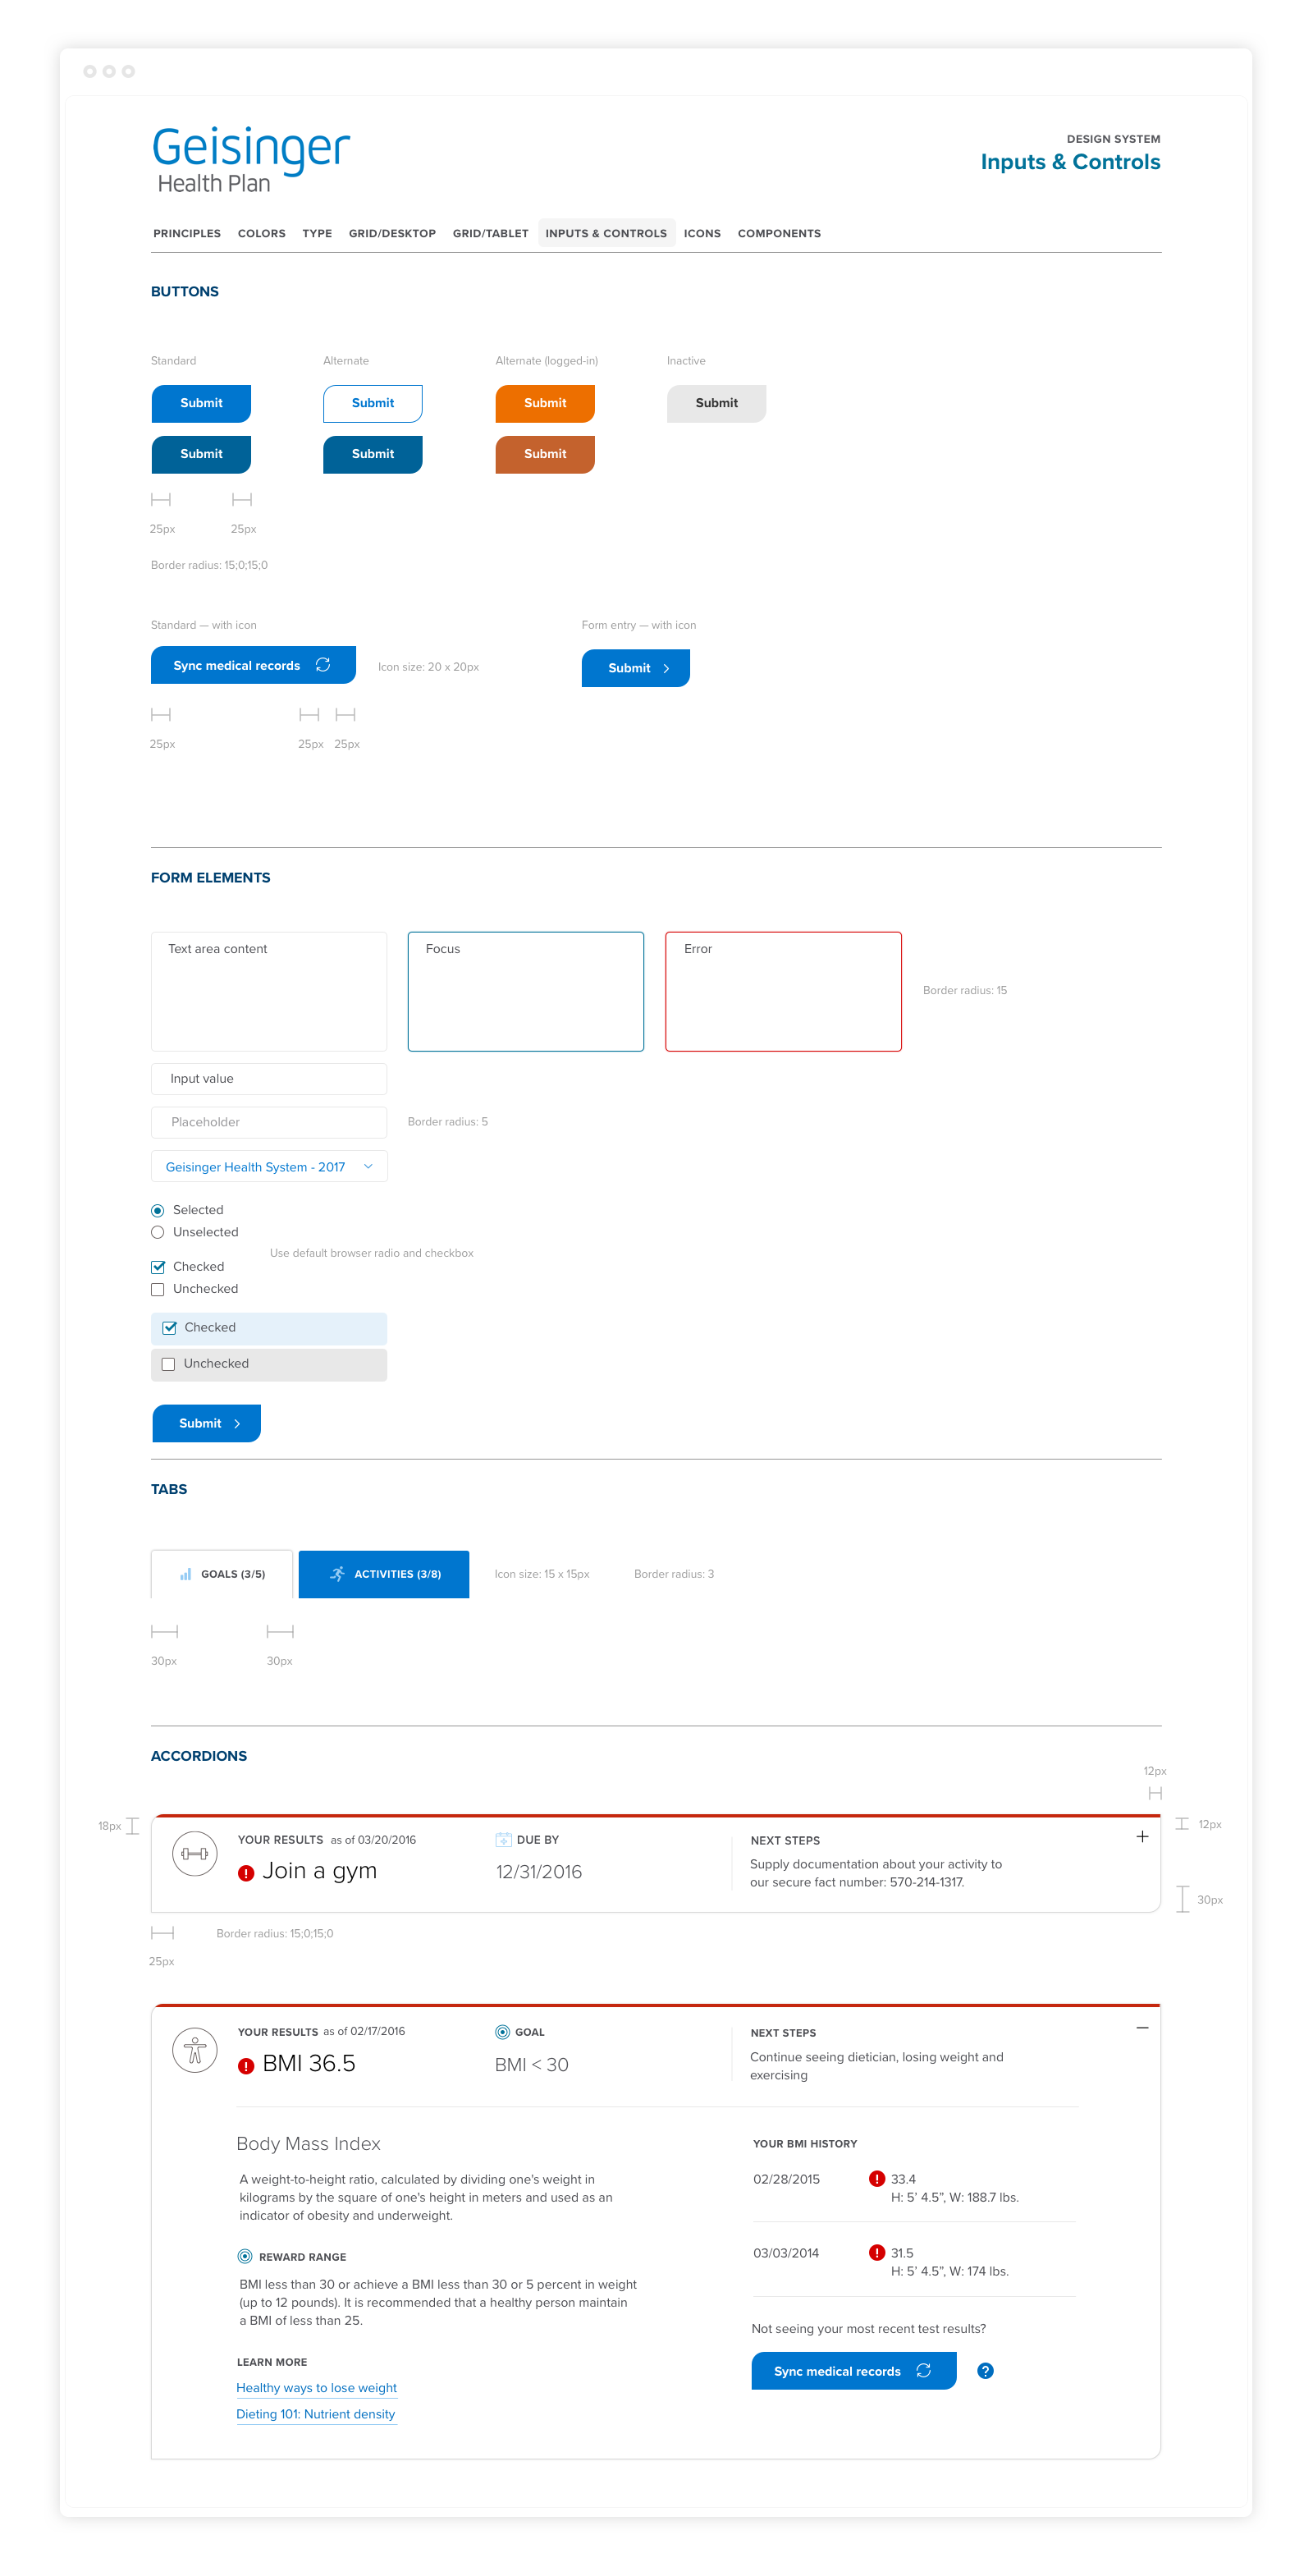Click the dark filled Alternate Submit button
The width and height of the screenshot is (1313, 2576).
point(372,454)
